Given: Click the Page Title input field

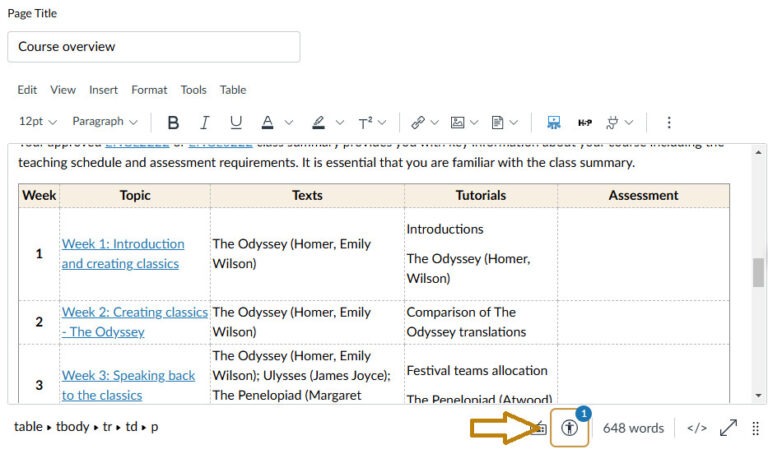Looking at the screenshot, I should [153, 46].
